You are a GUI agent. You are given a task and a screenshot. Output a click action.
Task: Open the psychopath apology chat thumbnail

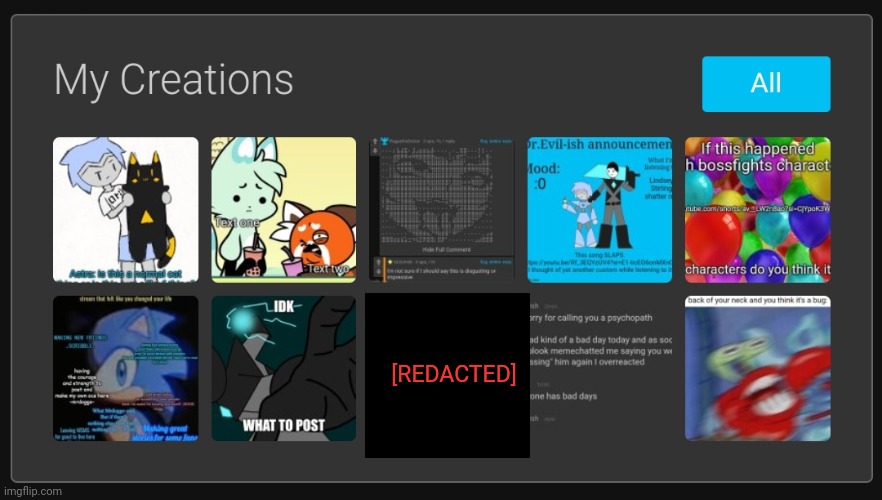pos(601,368)
